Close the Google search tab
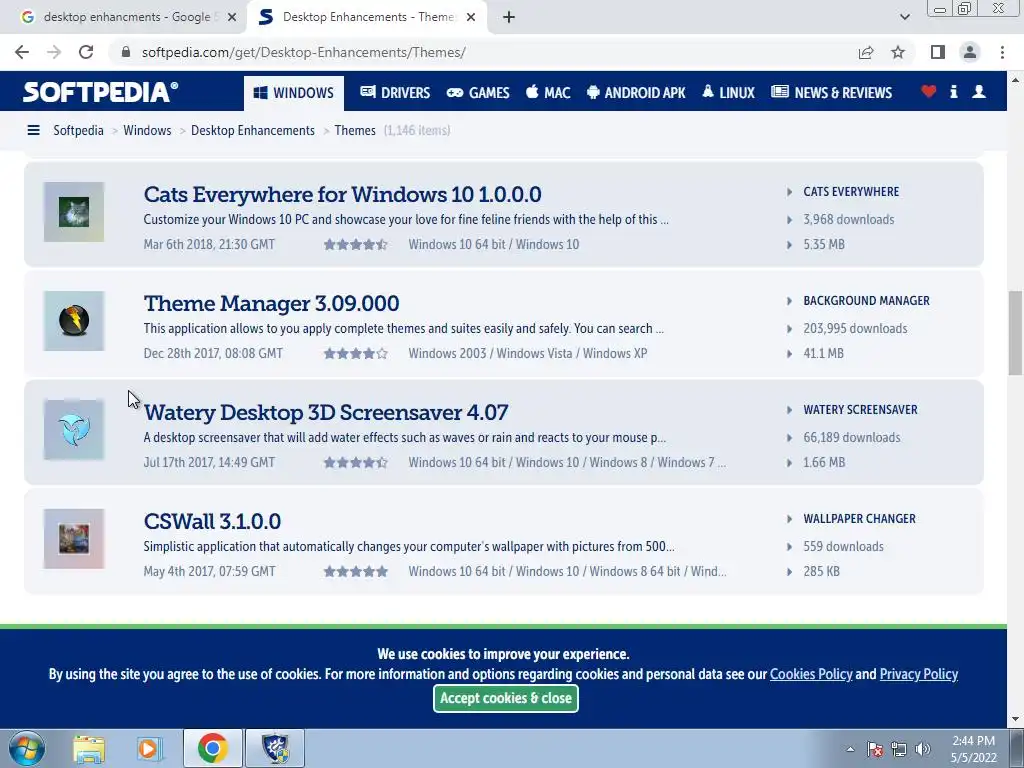The image size is (1024, 768). coord(232,17)
